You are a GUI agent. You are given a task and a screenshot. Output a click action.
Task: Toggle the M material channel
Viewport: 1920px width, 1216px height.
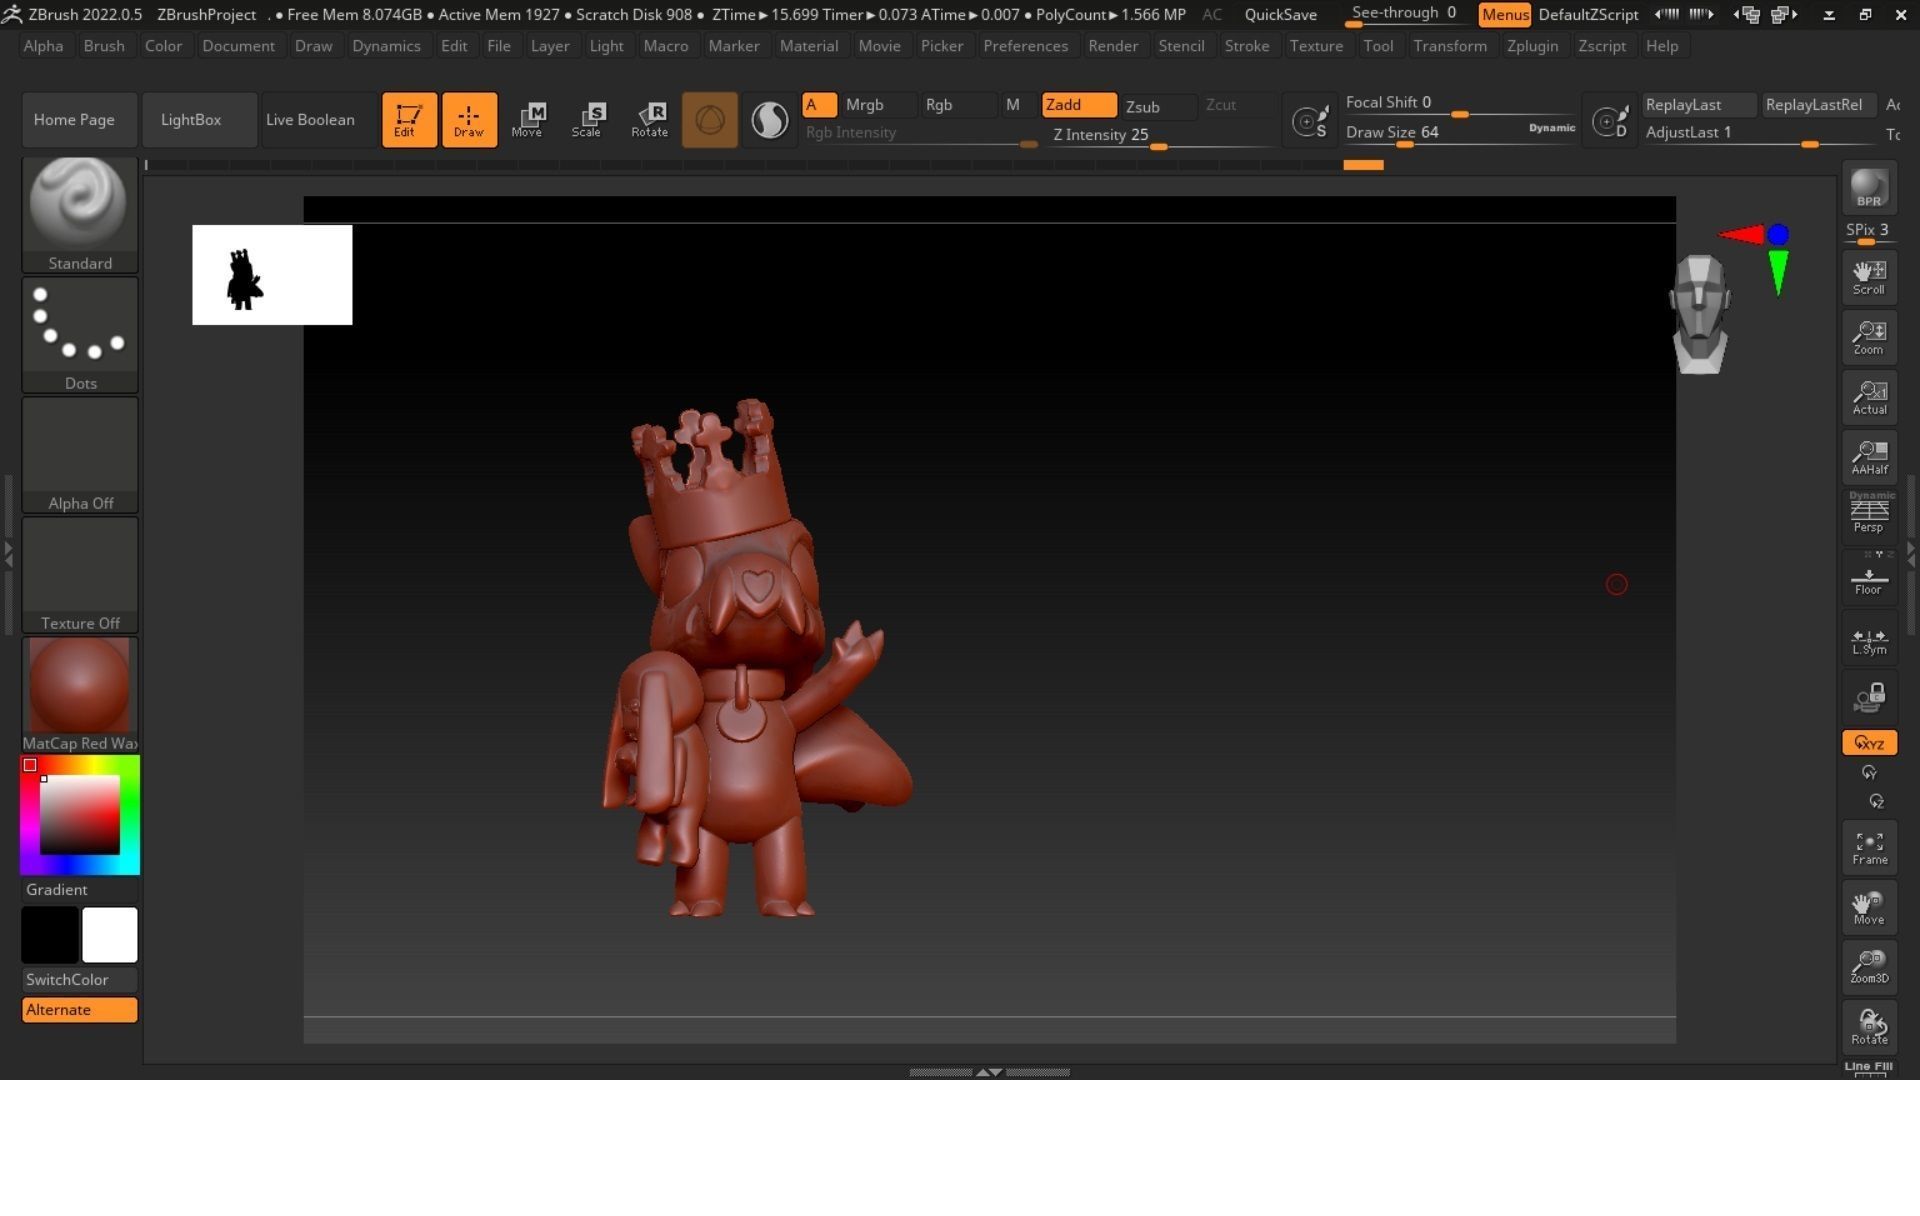click(x=1017, y=105)
